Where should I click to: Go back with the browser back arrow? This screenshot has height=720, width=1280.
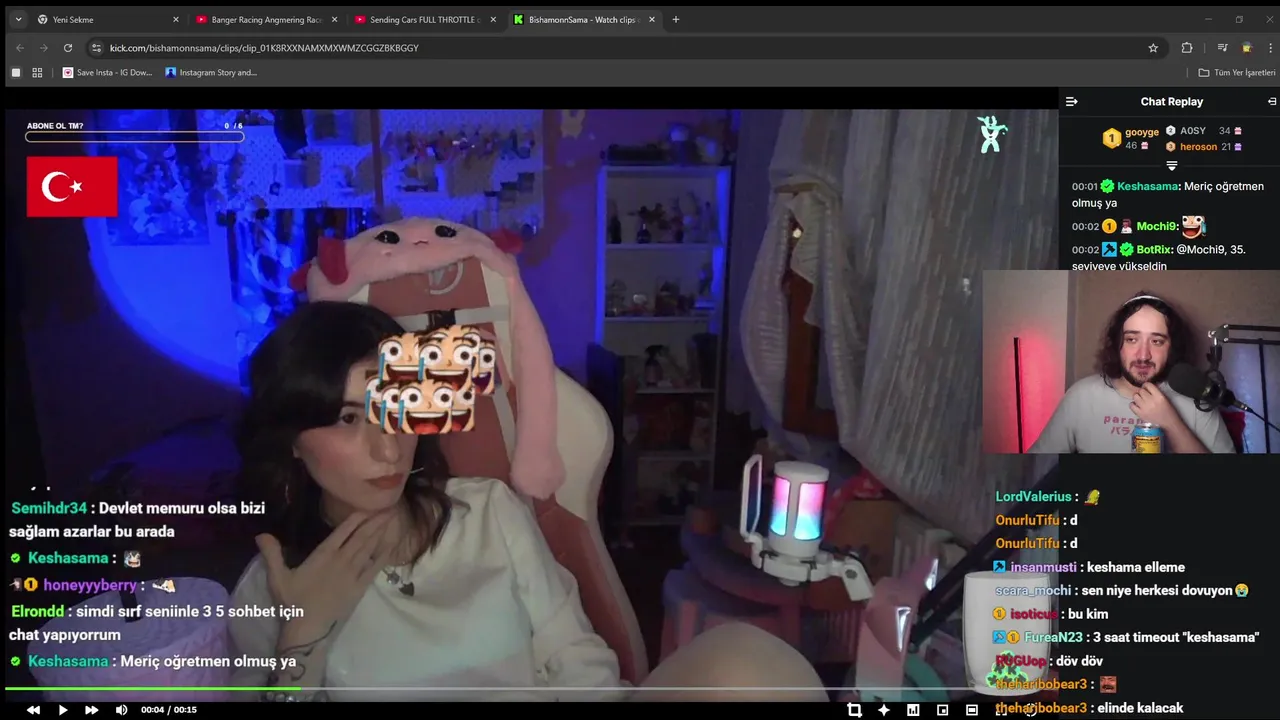click(x=20, y=47)
